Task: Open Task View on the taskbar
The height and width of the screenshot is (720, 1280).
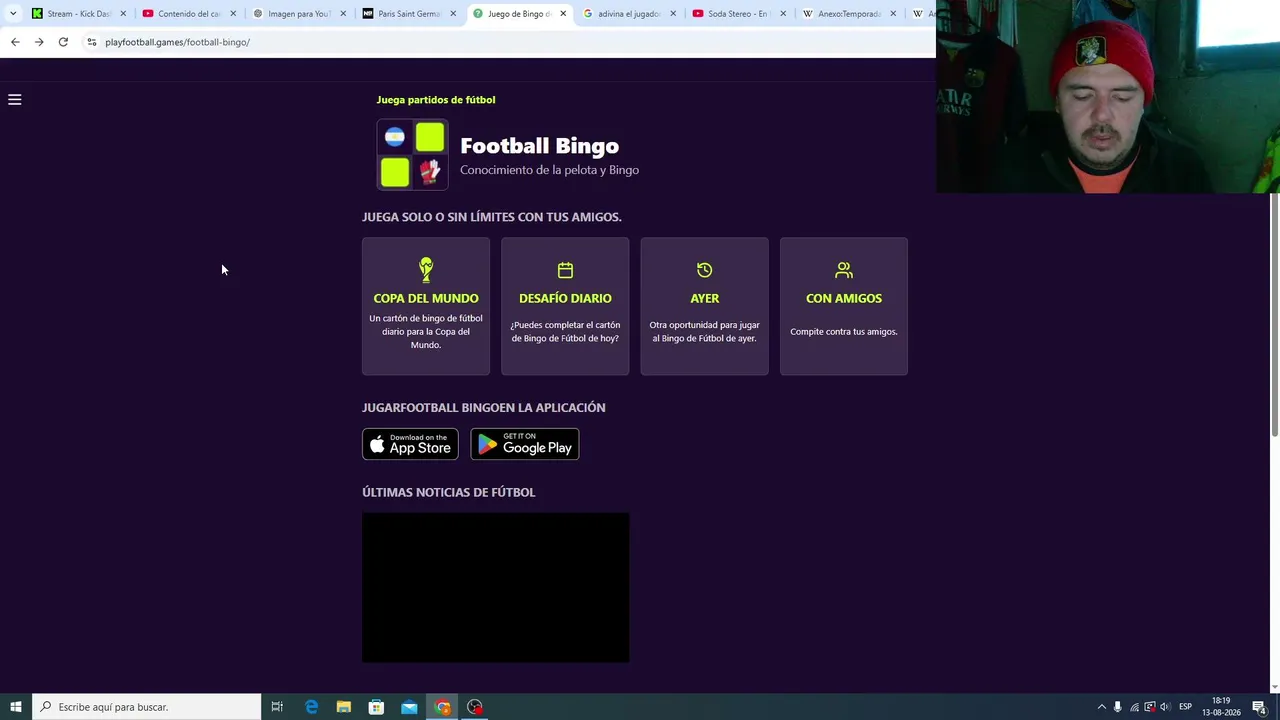Action: (x=277, y=707)
